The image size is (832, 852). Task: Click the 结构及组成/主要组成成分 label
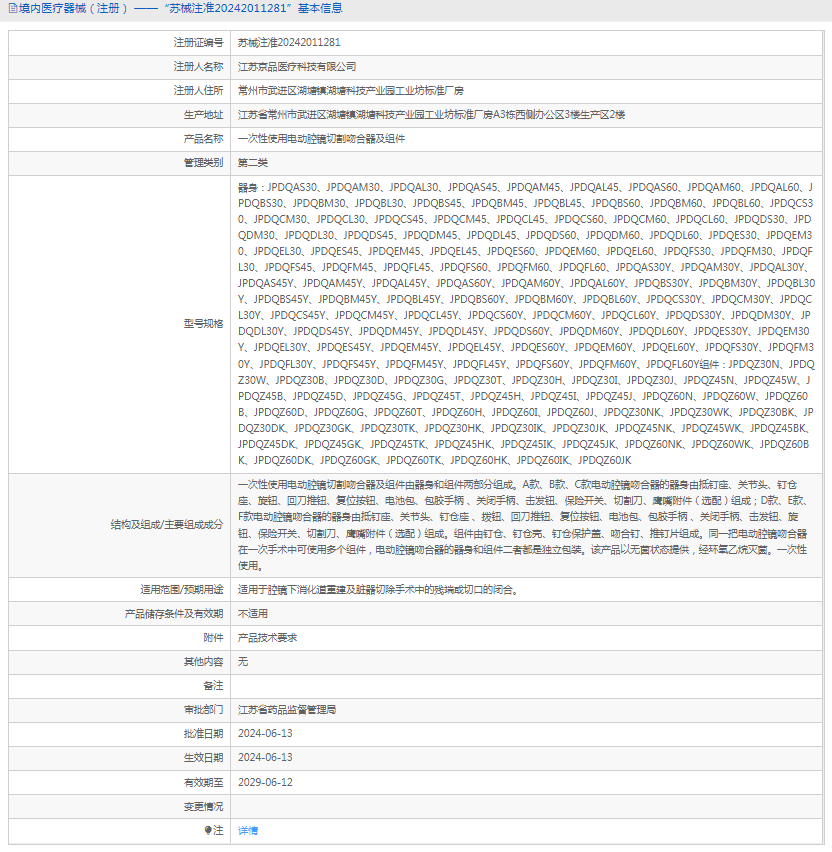pos(167,525)
